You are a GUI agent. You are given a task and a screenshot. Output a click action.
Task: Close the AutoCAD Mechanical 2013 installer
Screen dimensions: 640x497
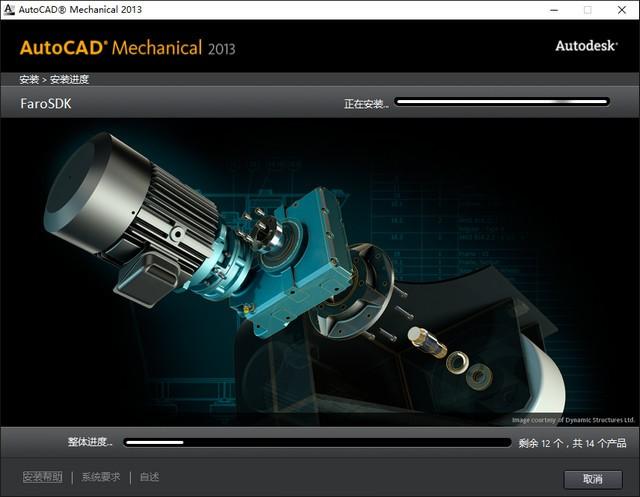(622, 10)
